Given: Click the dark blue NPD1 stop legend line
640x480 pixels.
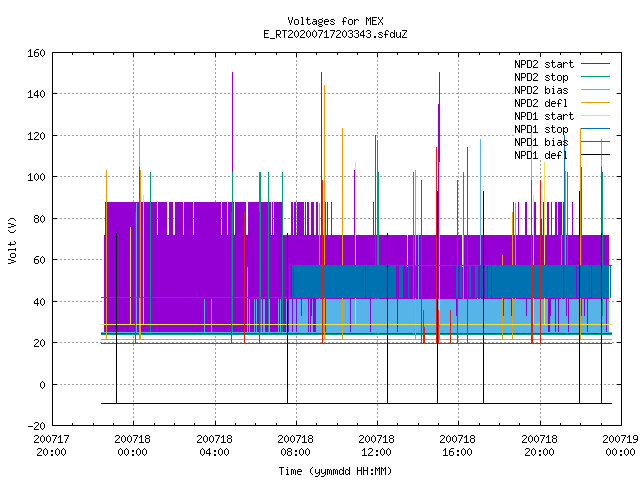Looking at the screenshot, I should click(595, 129).
